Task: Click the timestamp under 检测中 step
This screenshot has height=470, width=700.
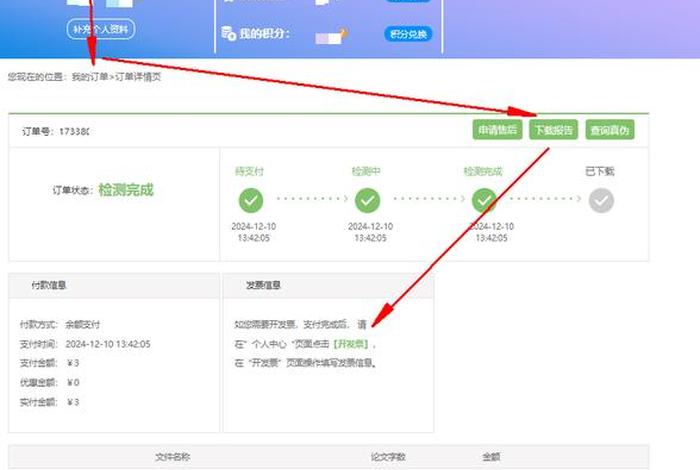Action: click(371, 232)
